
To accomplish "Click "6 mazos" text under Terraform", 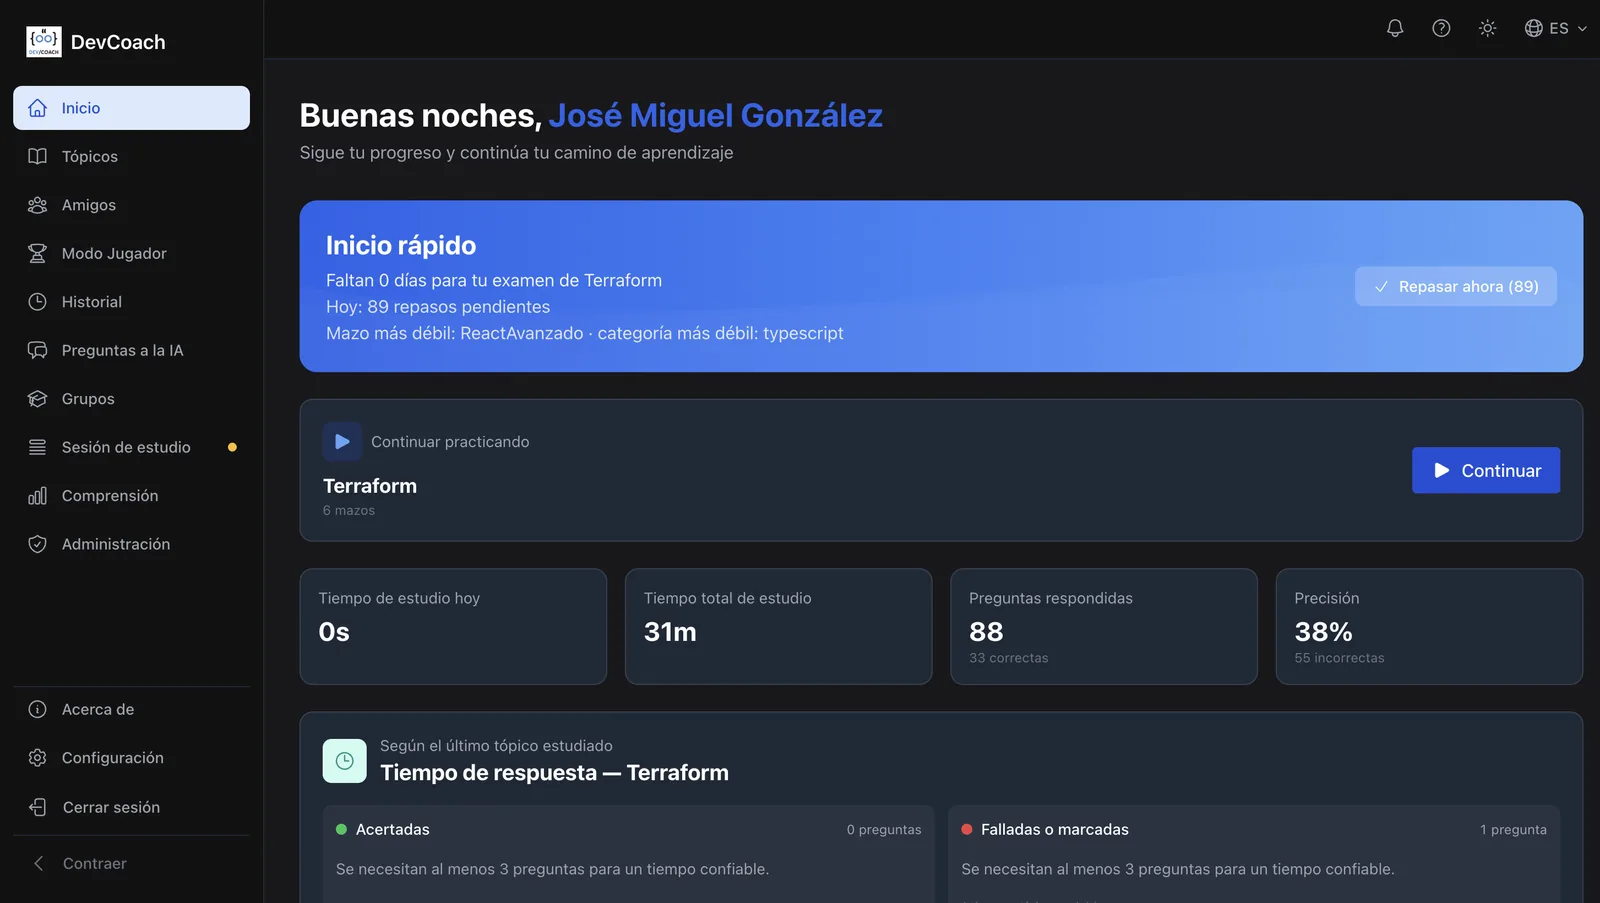I will (349, 510).
